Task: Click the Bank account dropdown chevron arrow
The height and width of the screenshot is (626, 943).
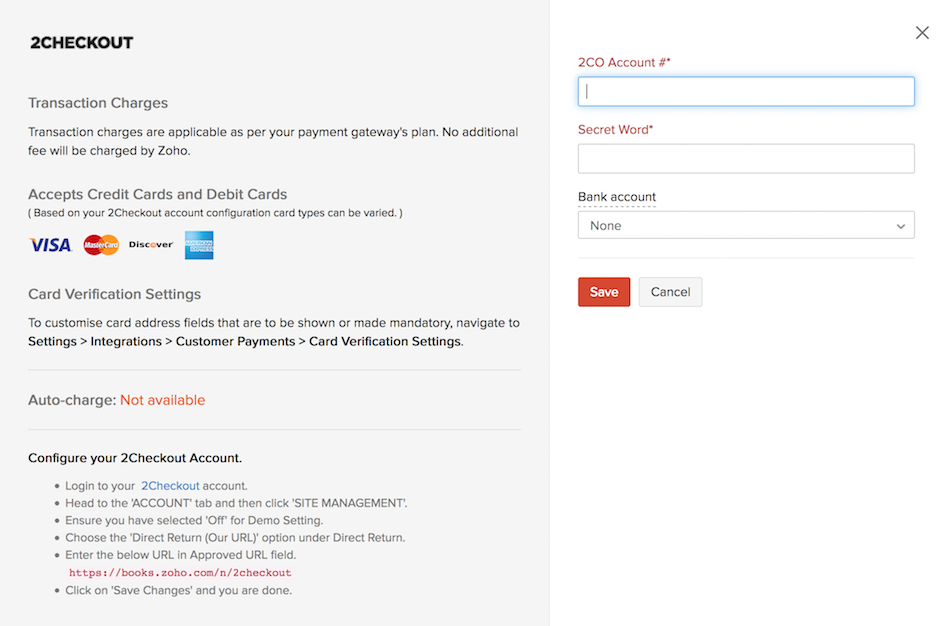Action: [901, 226]
